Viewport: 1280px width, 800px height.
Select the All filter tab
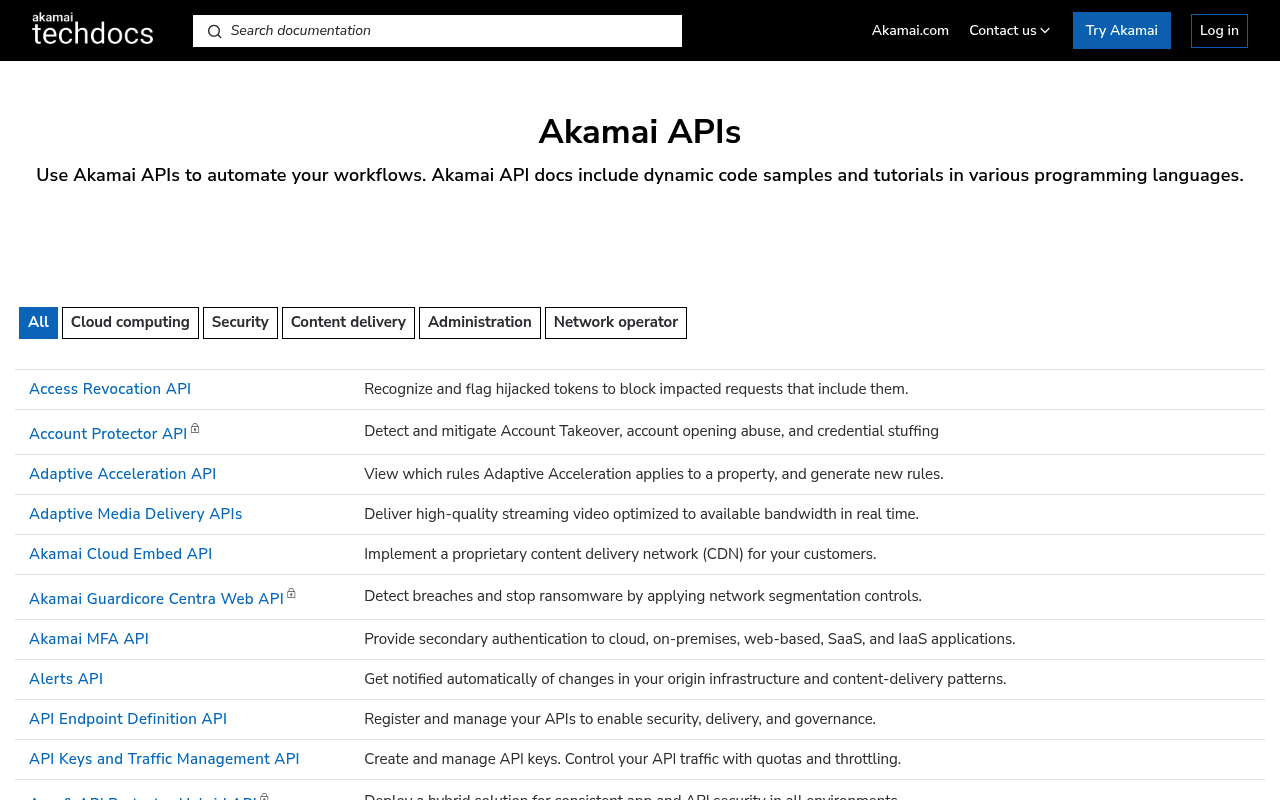click(38, 323)
